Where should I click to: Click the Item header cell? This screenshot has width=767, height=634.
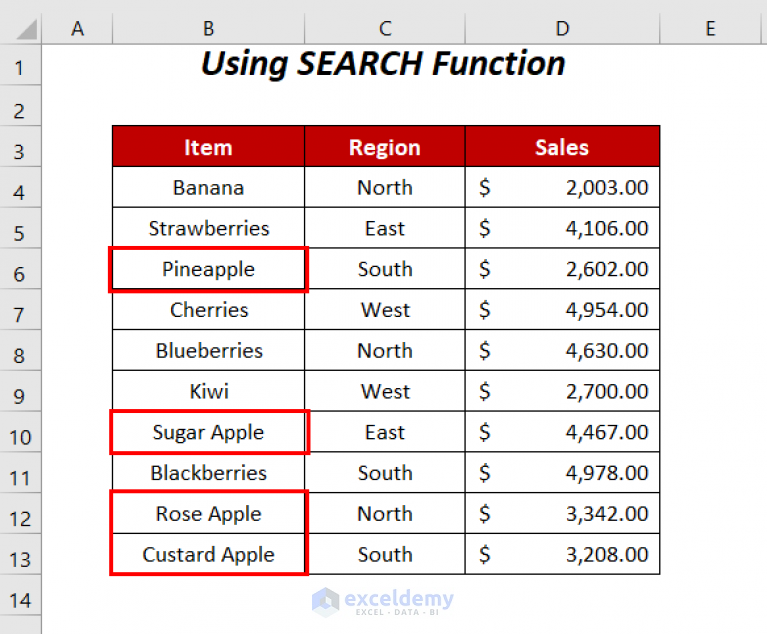pos(208,147)
